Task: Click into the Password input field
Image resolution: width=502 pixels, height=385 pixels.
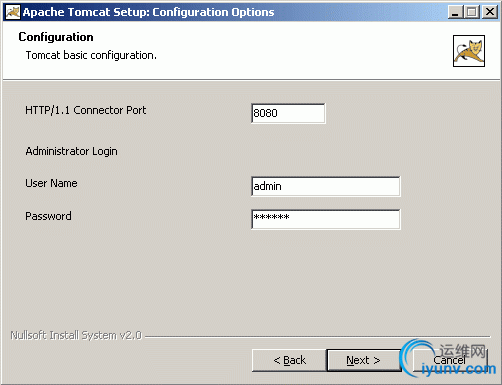Action: tap(326, 219)
